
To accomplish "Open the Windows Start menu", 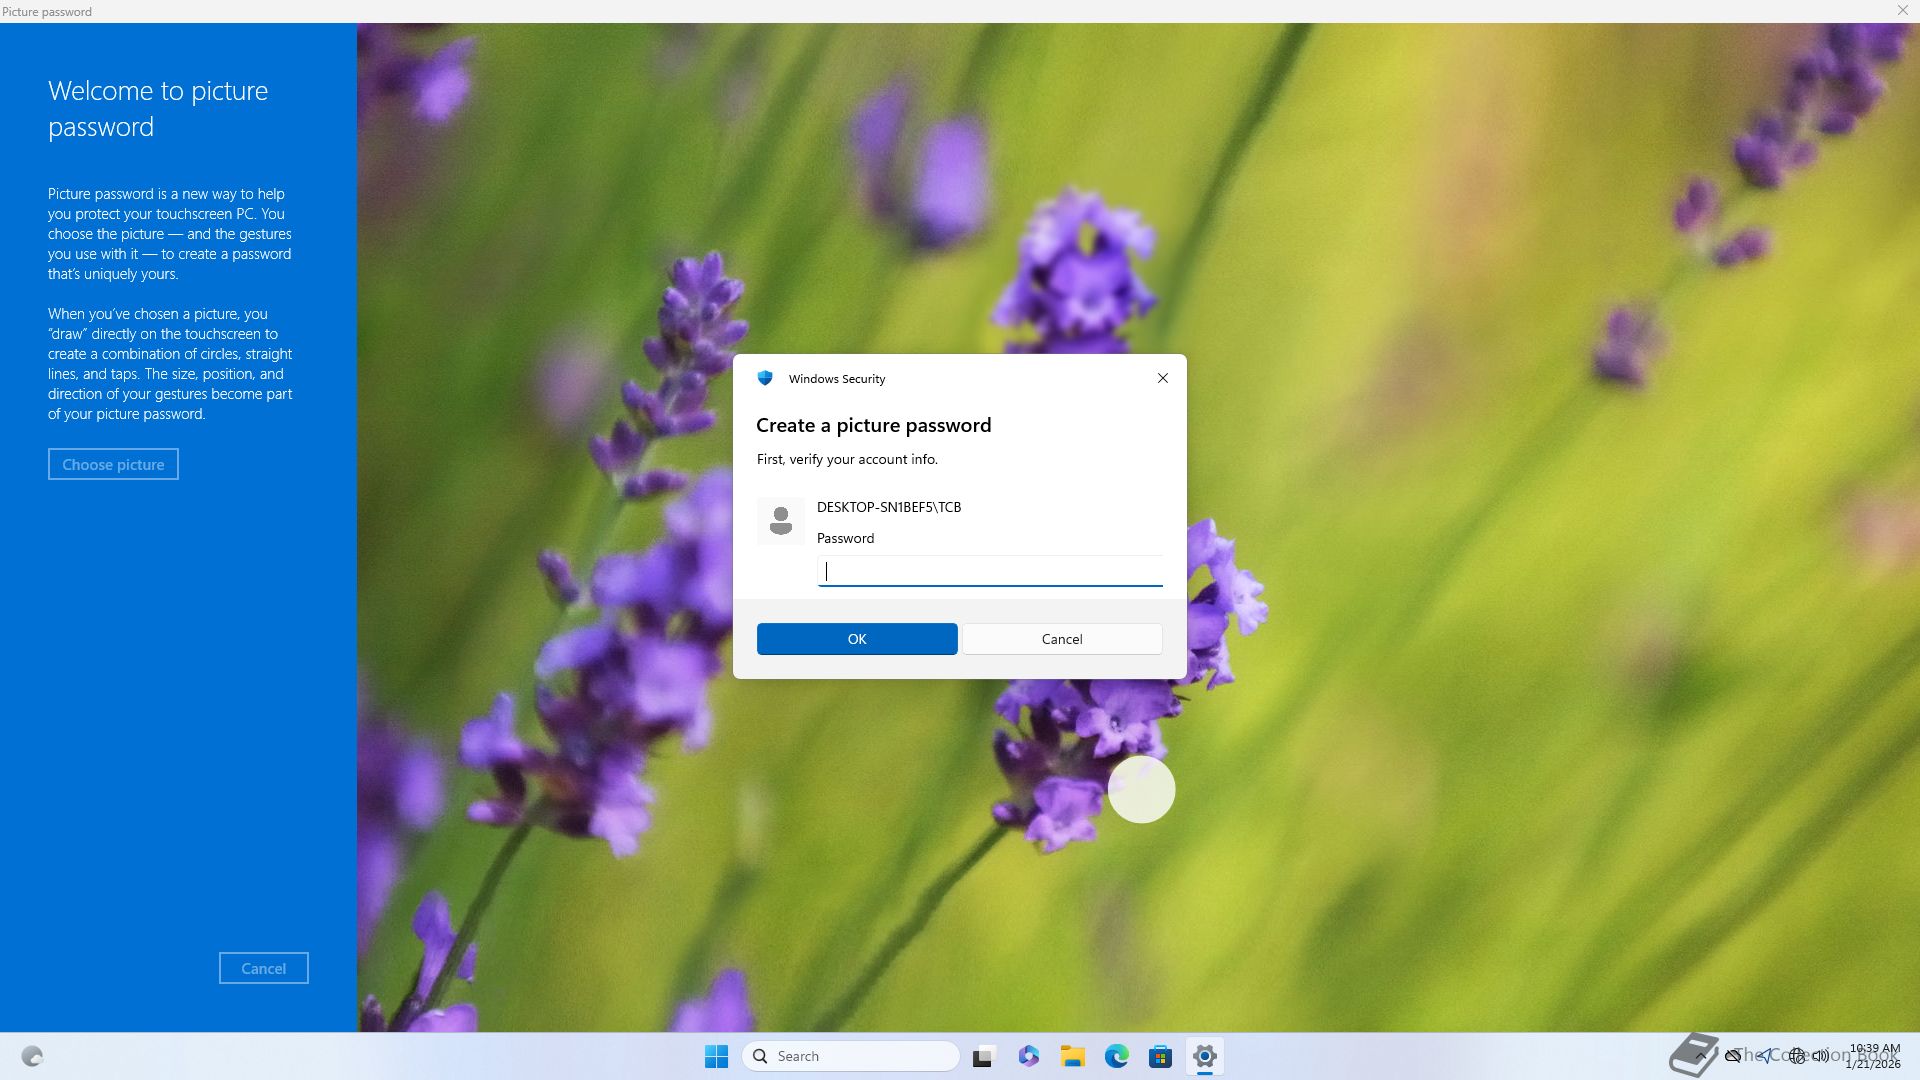I will [x=716, y=1056].
